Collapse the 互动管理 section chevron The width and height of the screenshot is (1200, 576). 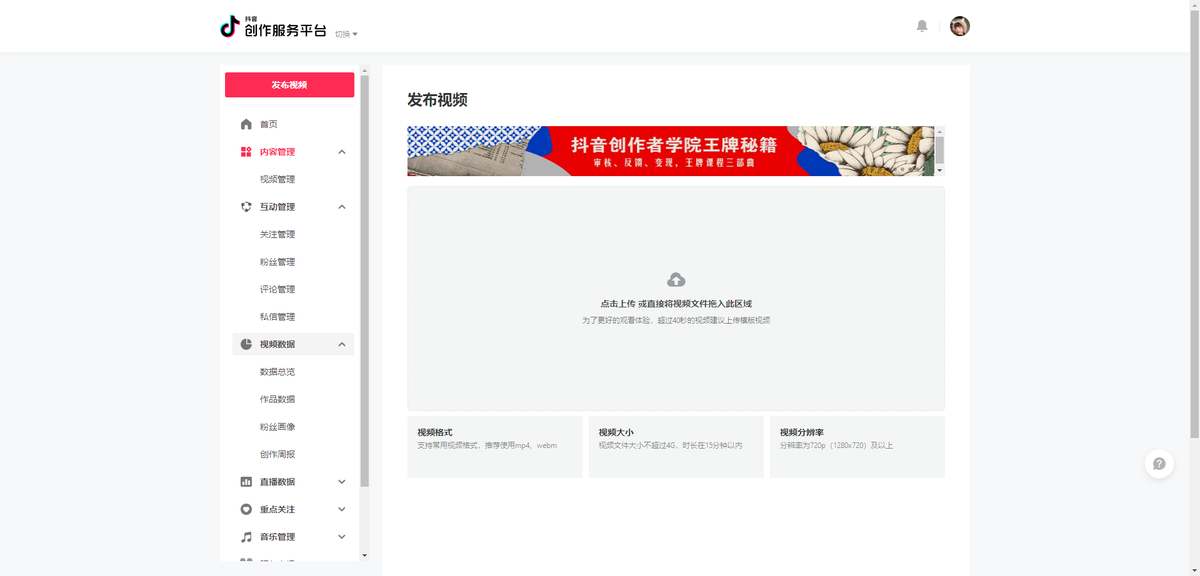(x=342, y=207)
